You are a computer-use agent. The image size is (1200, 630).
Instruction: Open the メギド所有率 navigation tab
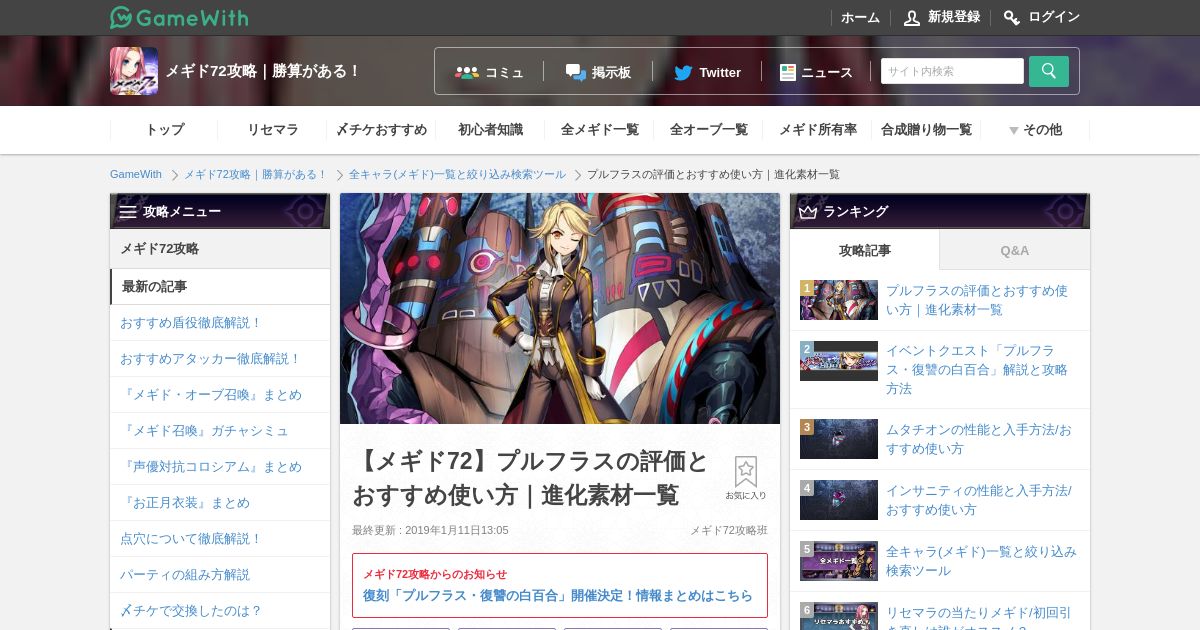817,130
